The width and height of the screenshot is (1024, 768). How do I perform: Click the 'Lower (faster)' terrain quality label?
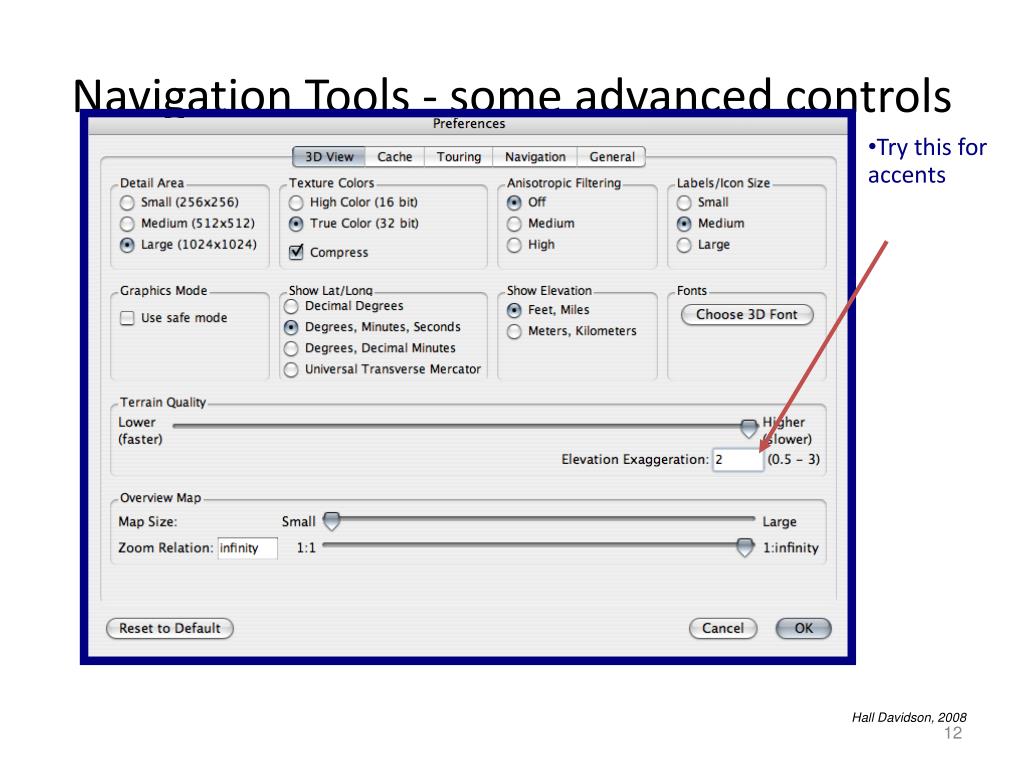[140, 431]
